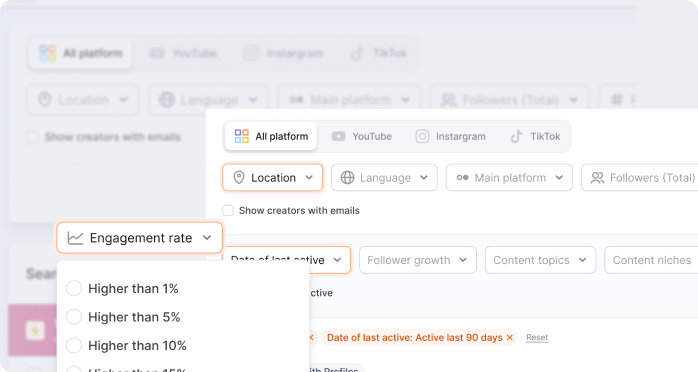Click the Language globe icon
698x372 pixels.
(347, 178)
